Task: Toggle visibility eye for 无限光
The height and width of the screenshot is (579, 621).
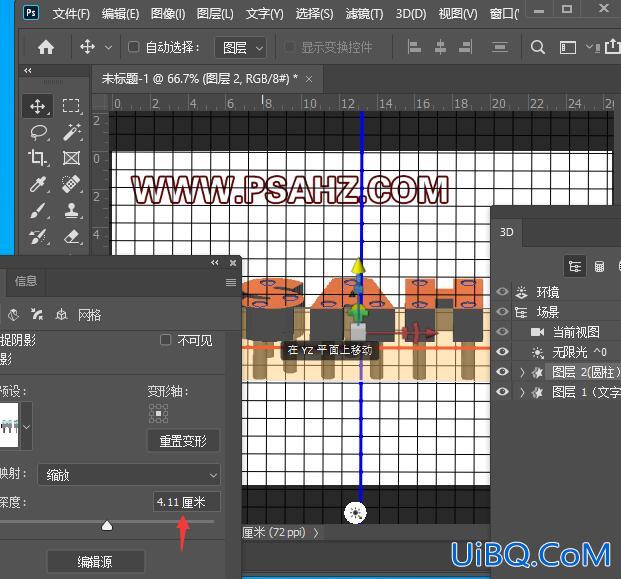Action: 502,351
